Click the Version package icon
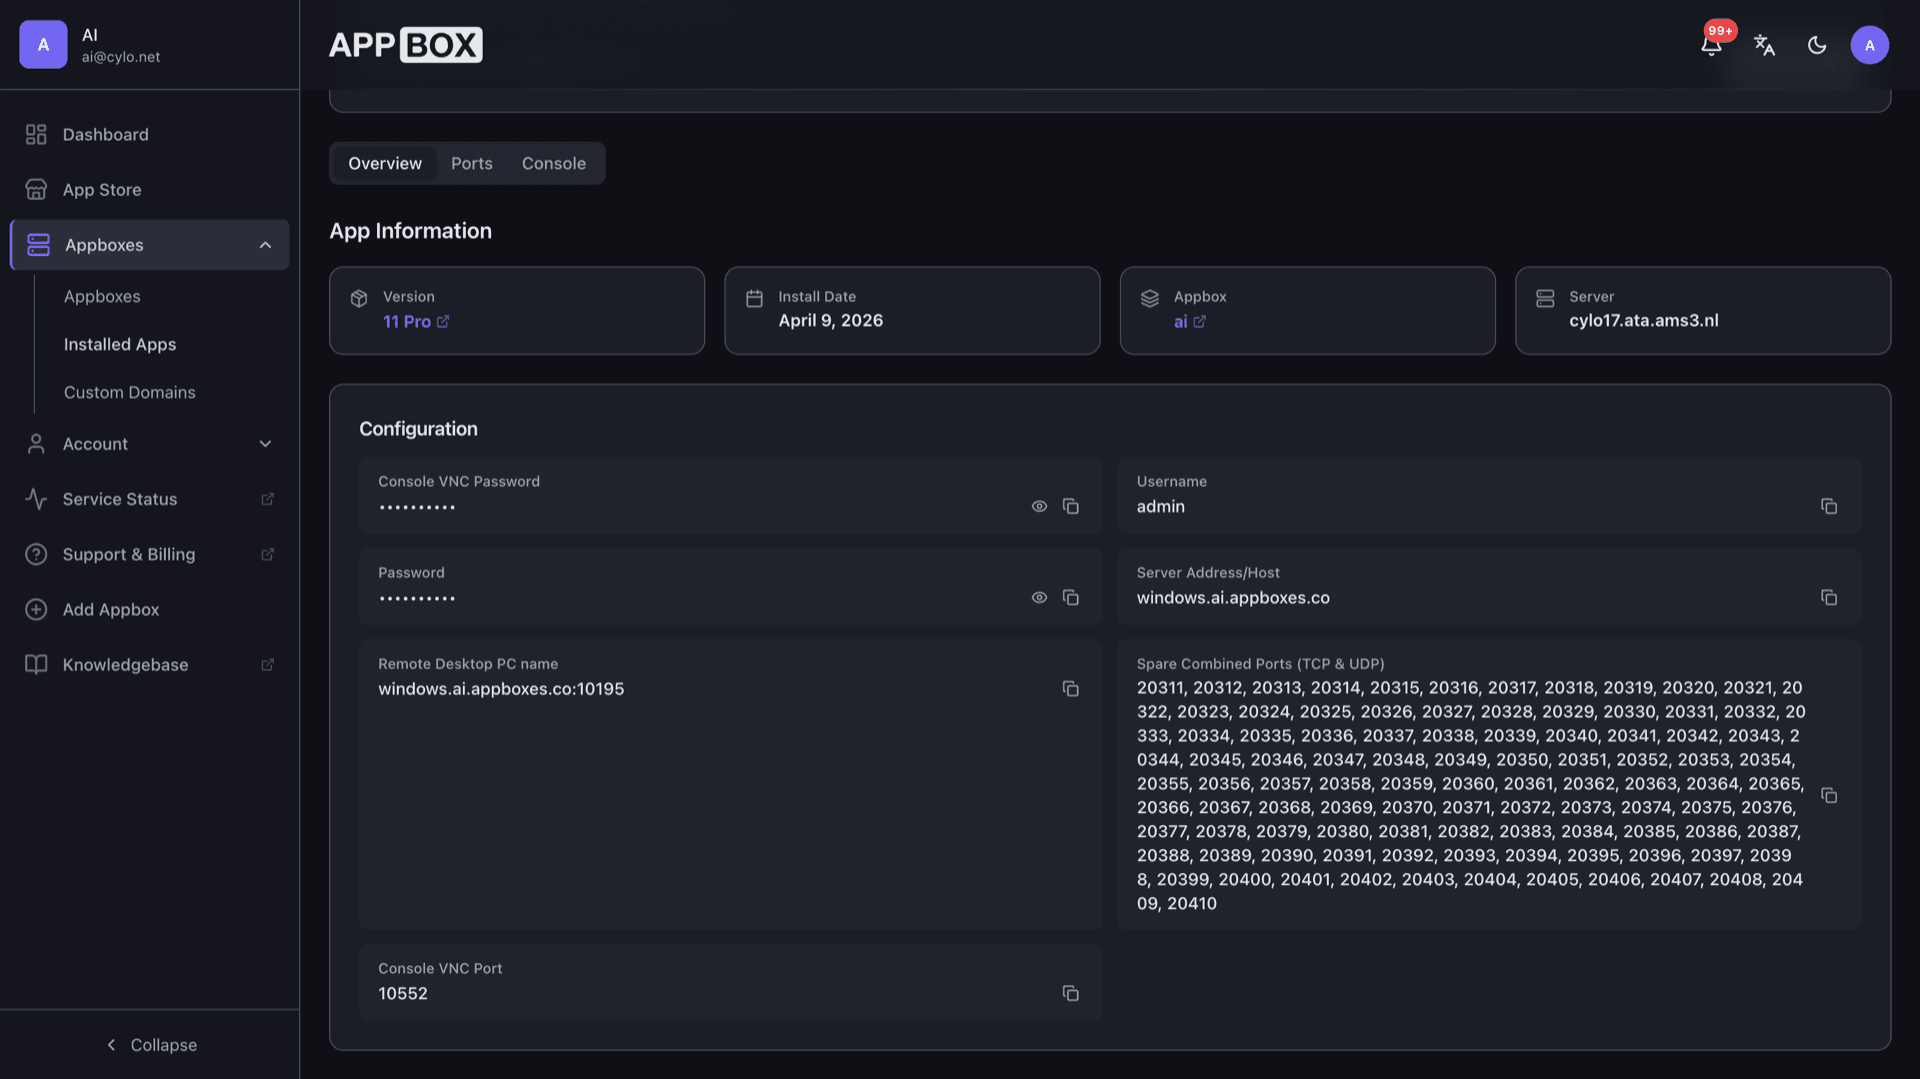The width and height of the screenshot is (1920, 1079). click(x=359, y=298)
